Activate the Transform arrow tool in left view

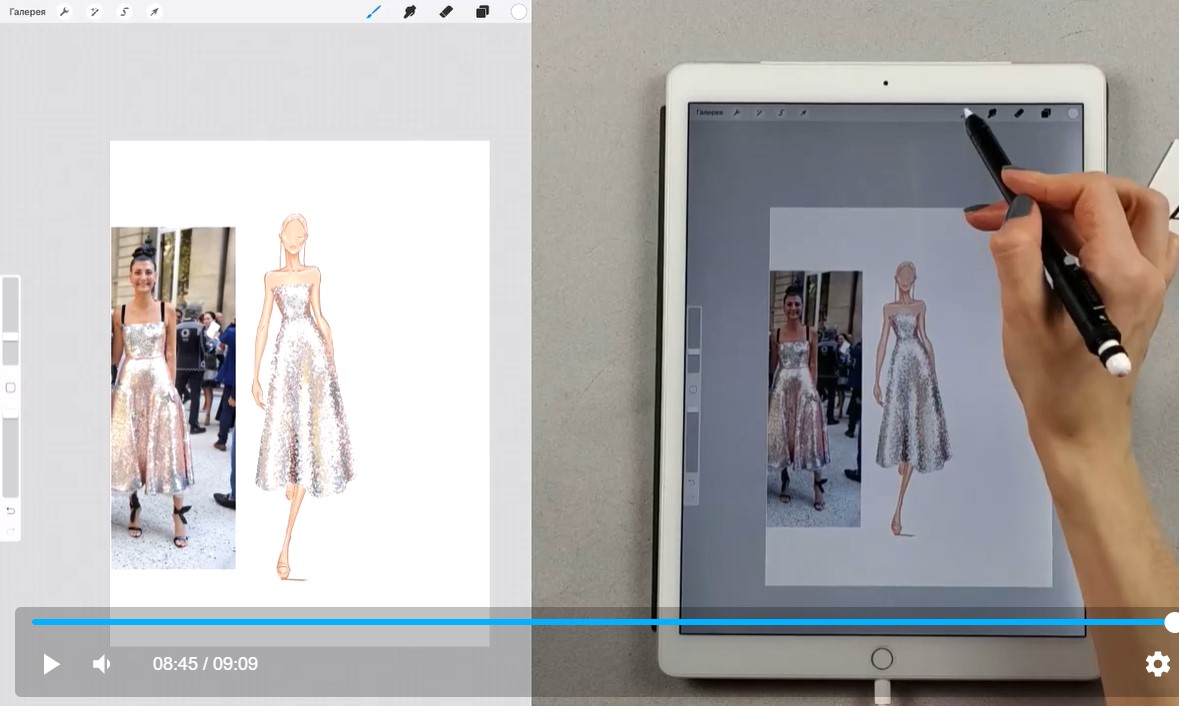154,12
